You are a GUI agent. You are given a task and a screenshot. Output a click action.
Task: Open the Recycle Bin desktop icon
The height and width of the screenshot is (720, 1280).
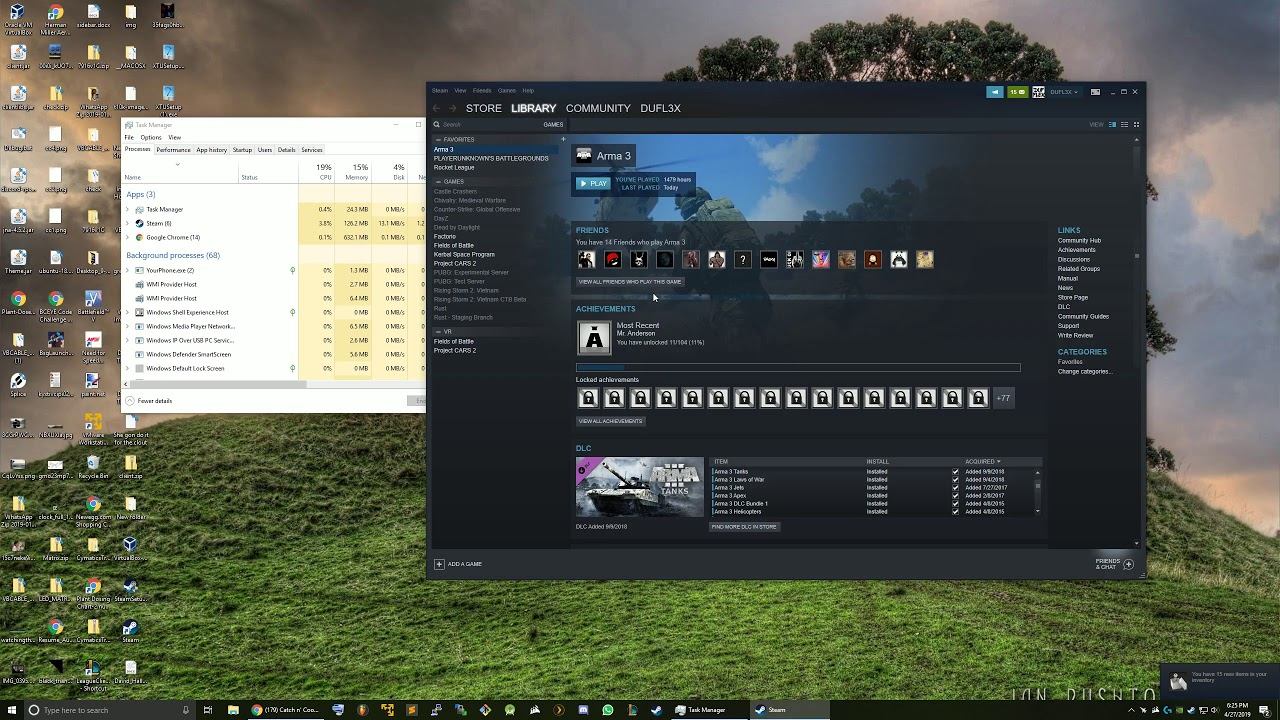click(92, 464)
